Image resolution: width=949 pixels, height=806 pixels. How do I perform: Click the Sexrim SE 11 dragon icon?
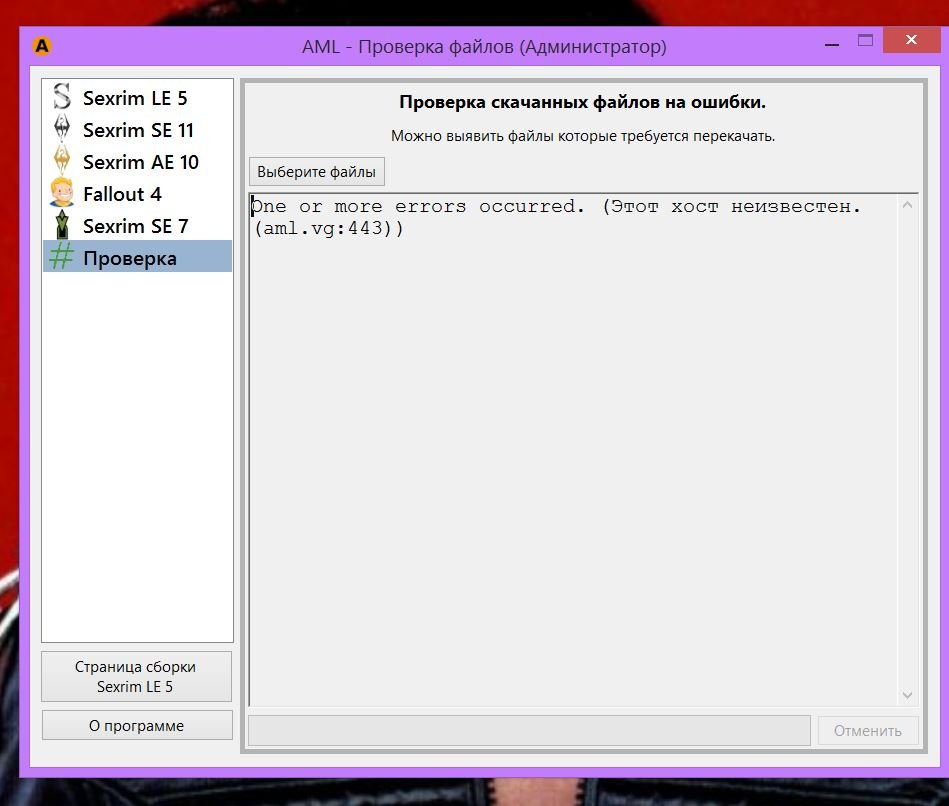[x=62, y=130]
